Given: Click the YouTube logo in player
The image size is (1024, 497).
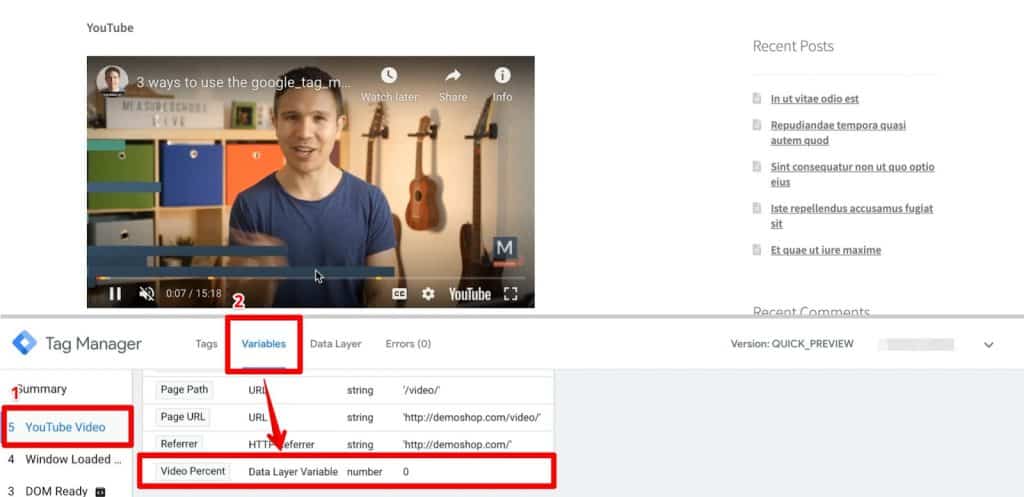Looking at the screenshot, I should click(470, 294).
